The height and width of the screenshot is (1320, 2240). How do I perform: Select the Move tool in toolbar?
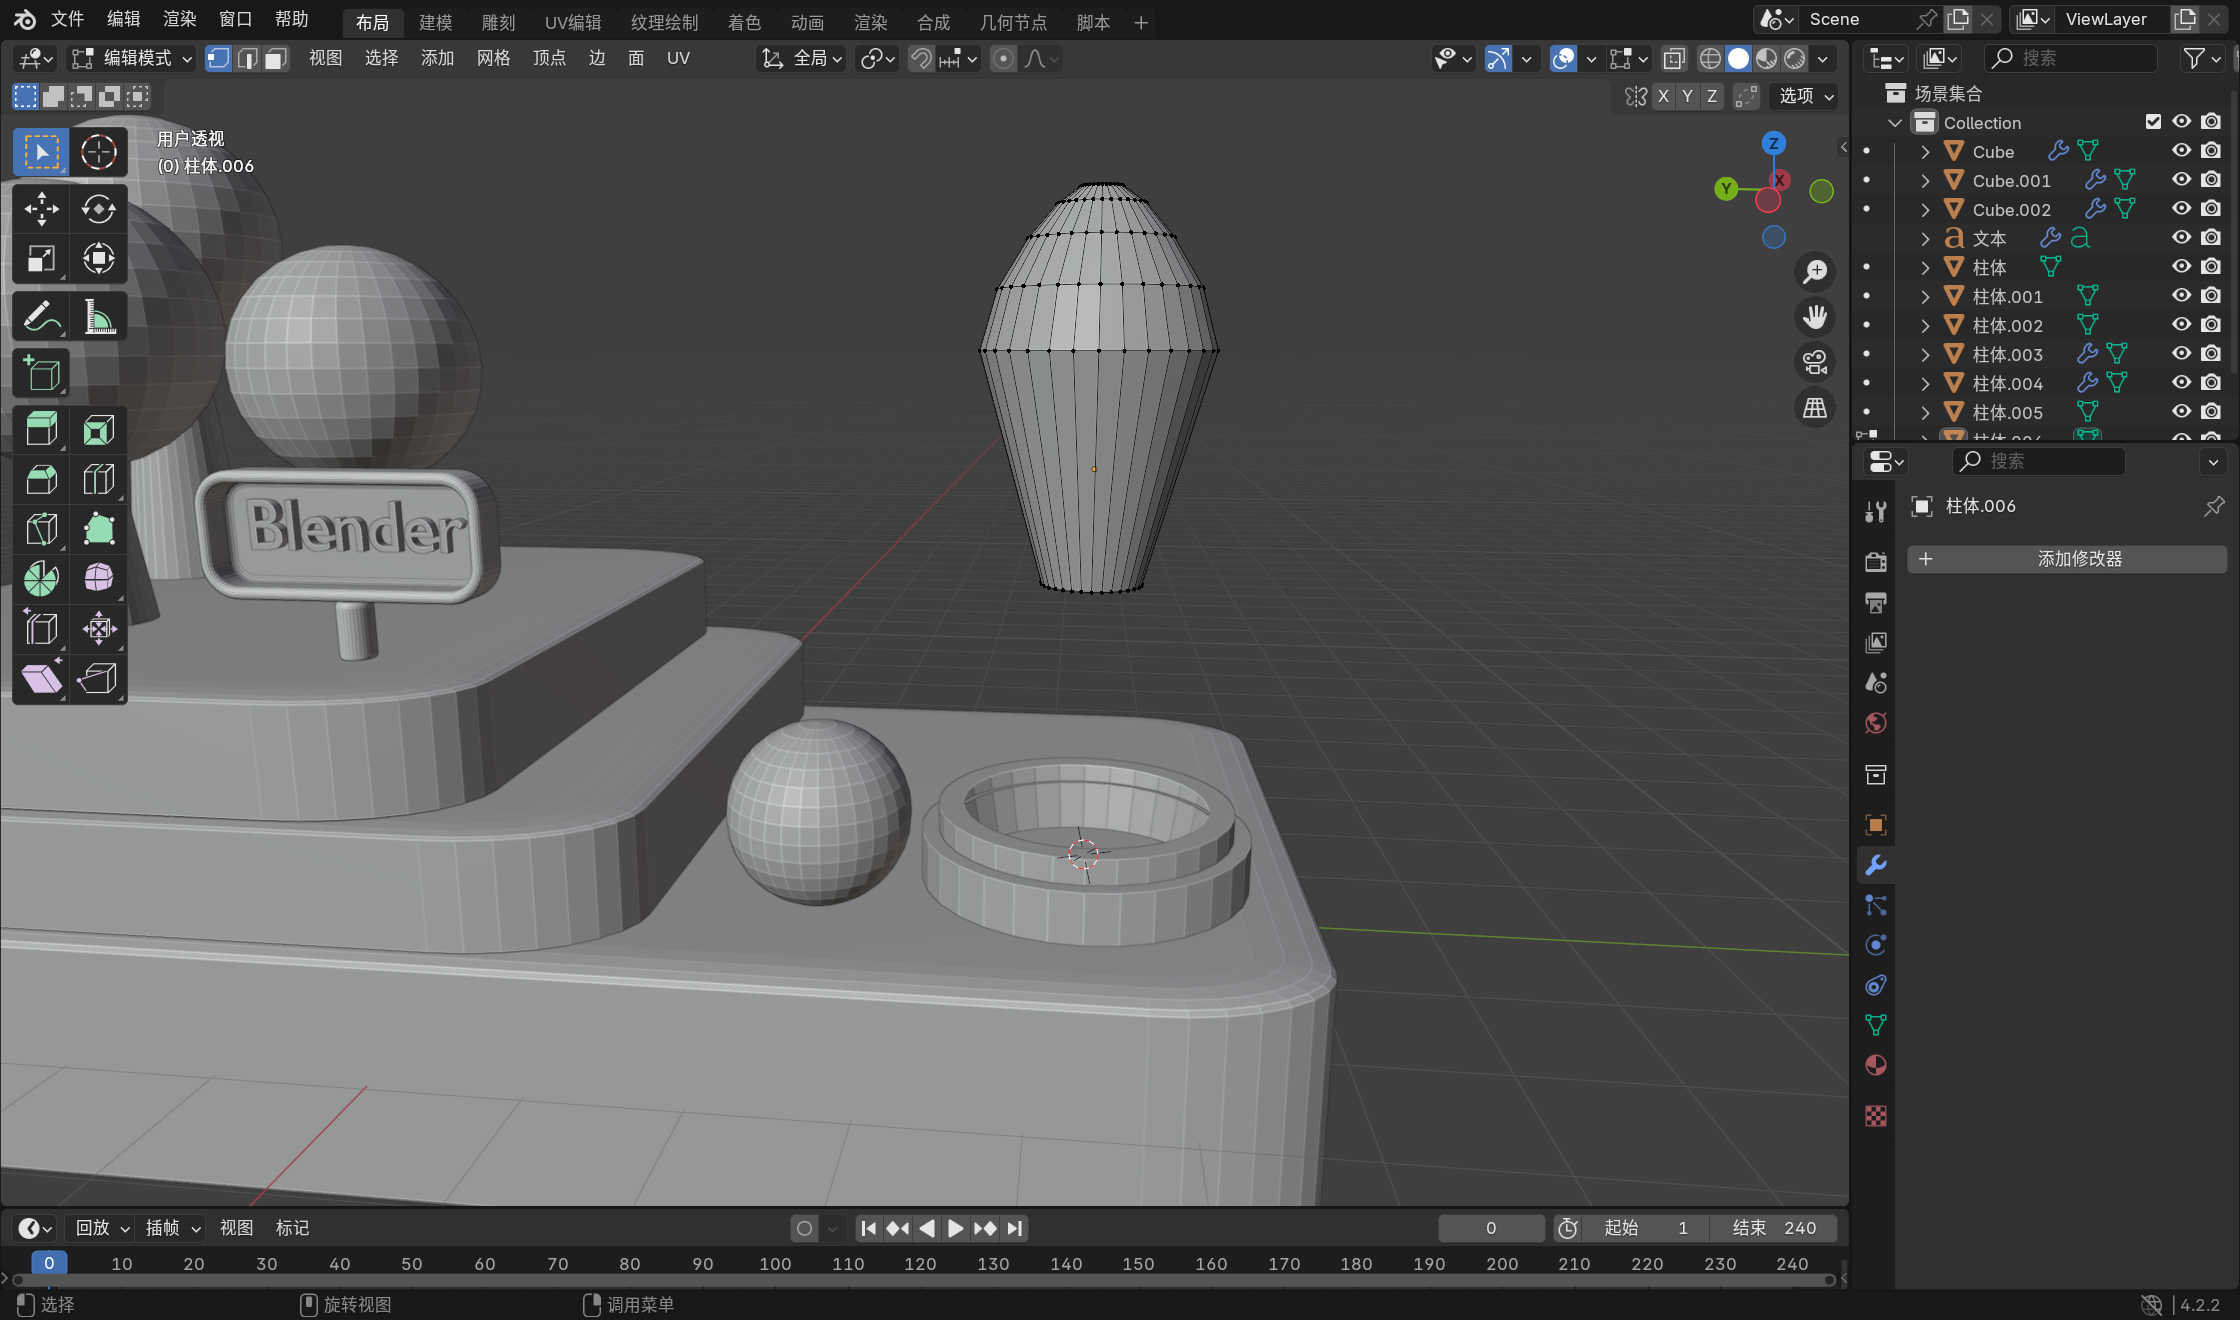(41, 208)
